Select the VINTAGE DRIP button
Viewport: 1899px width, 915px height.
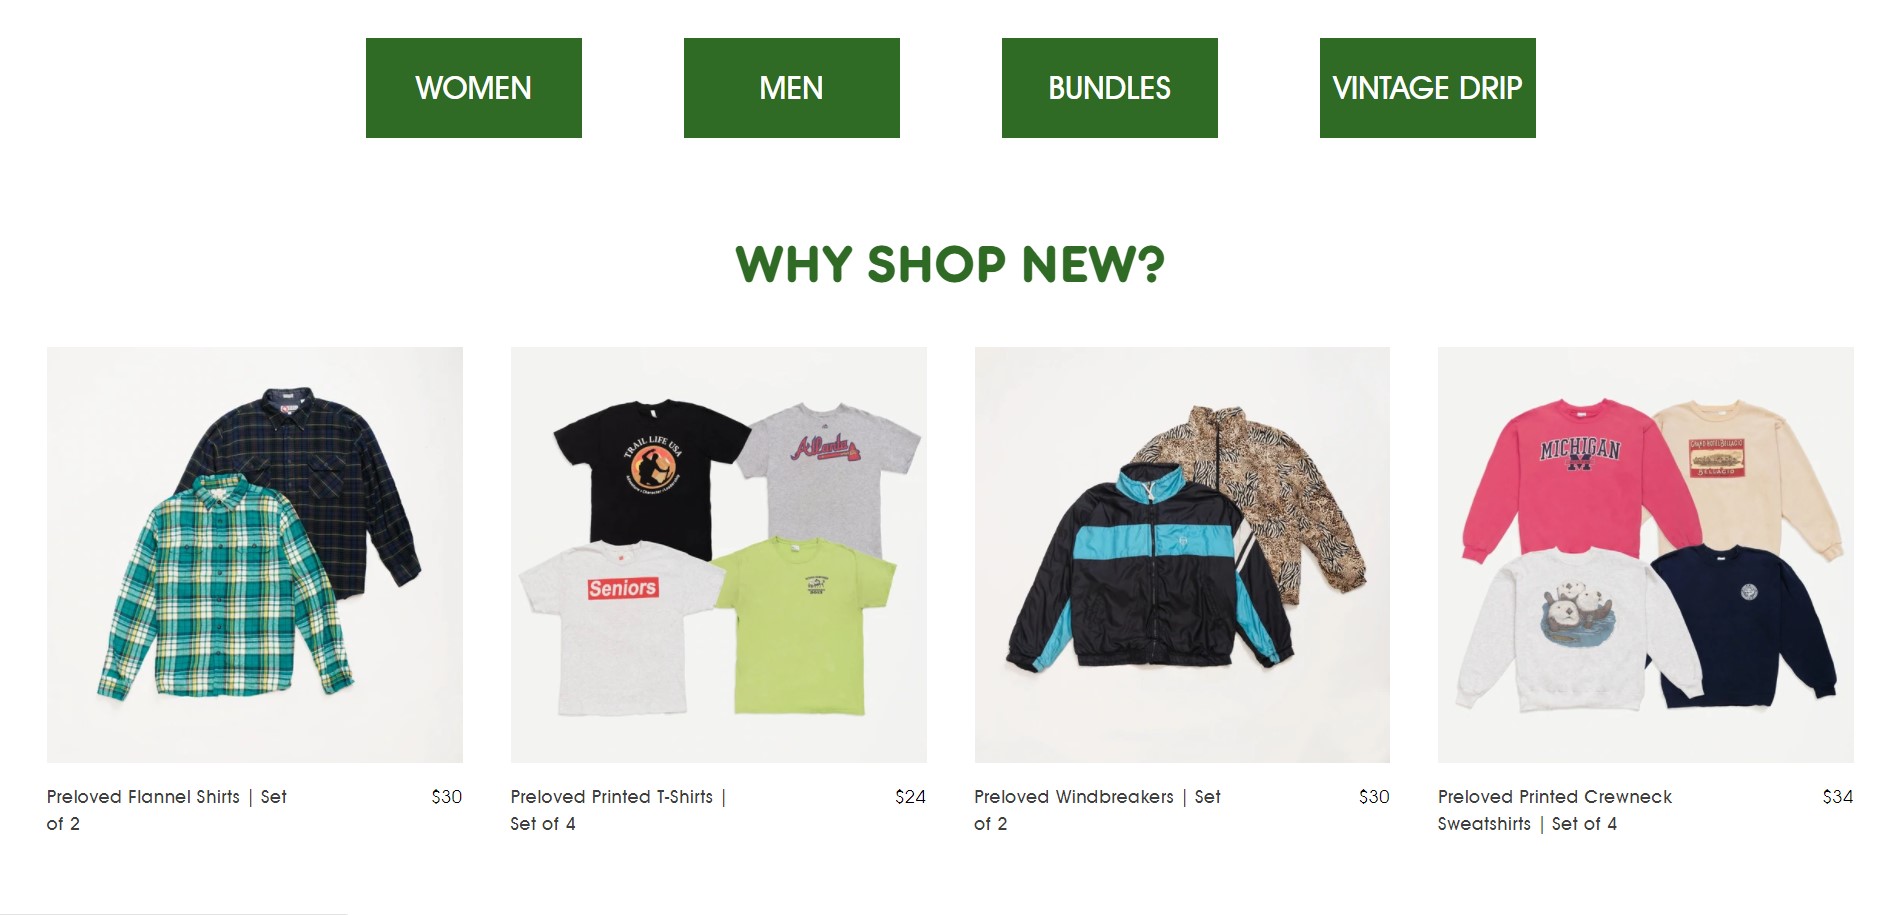click(x=1427, y=88)
